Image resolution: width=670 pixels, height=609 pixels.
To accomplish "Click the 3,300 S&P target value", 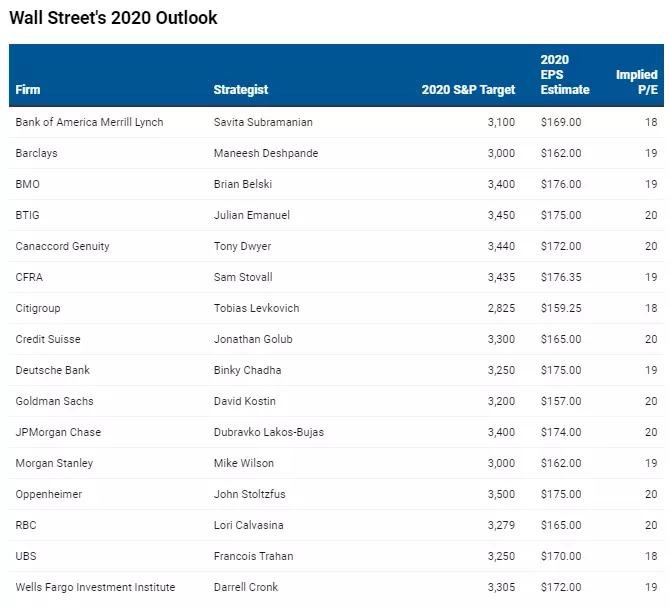I will click(501, 339).
